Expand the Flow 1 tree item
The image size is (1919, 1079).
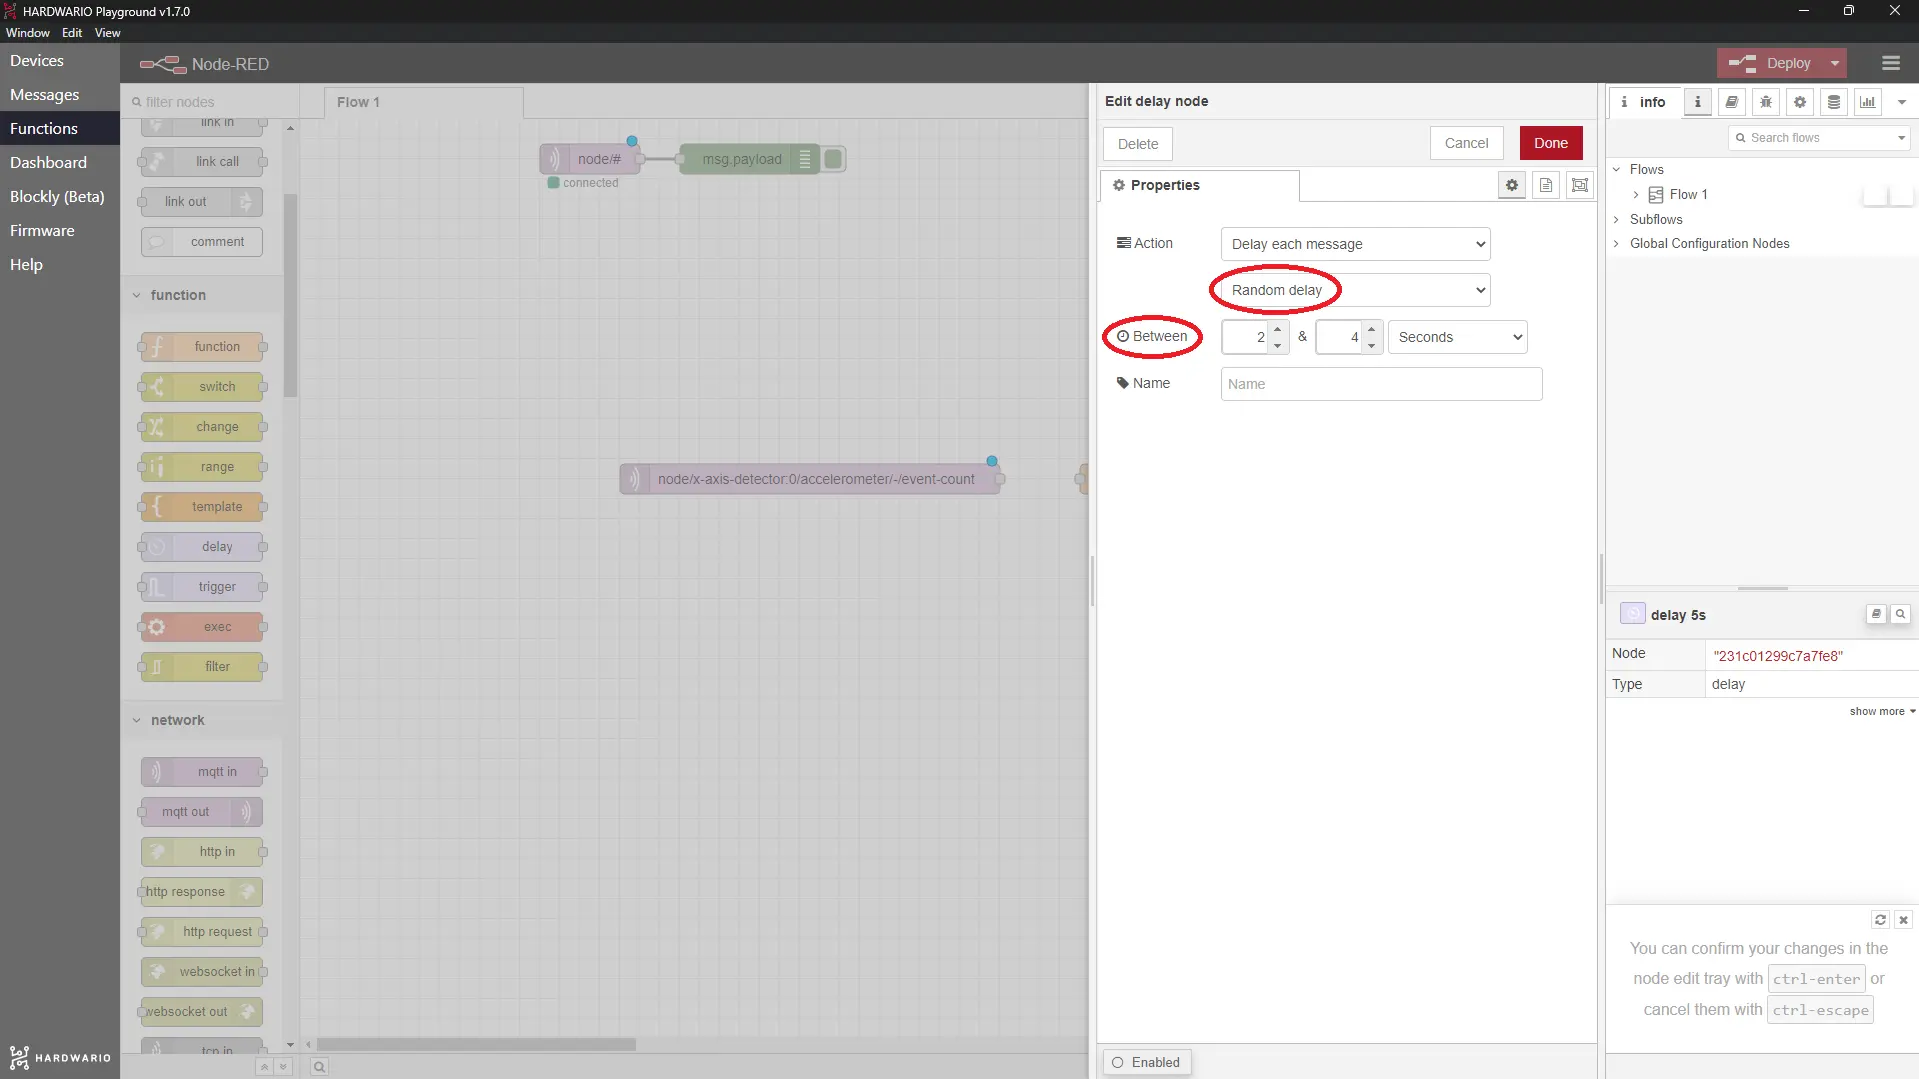pos(1636,195)
